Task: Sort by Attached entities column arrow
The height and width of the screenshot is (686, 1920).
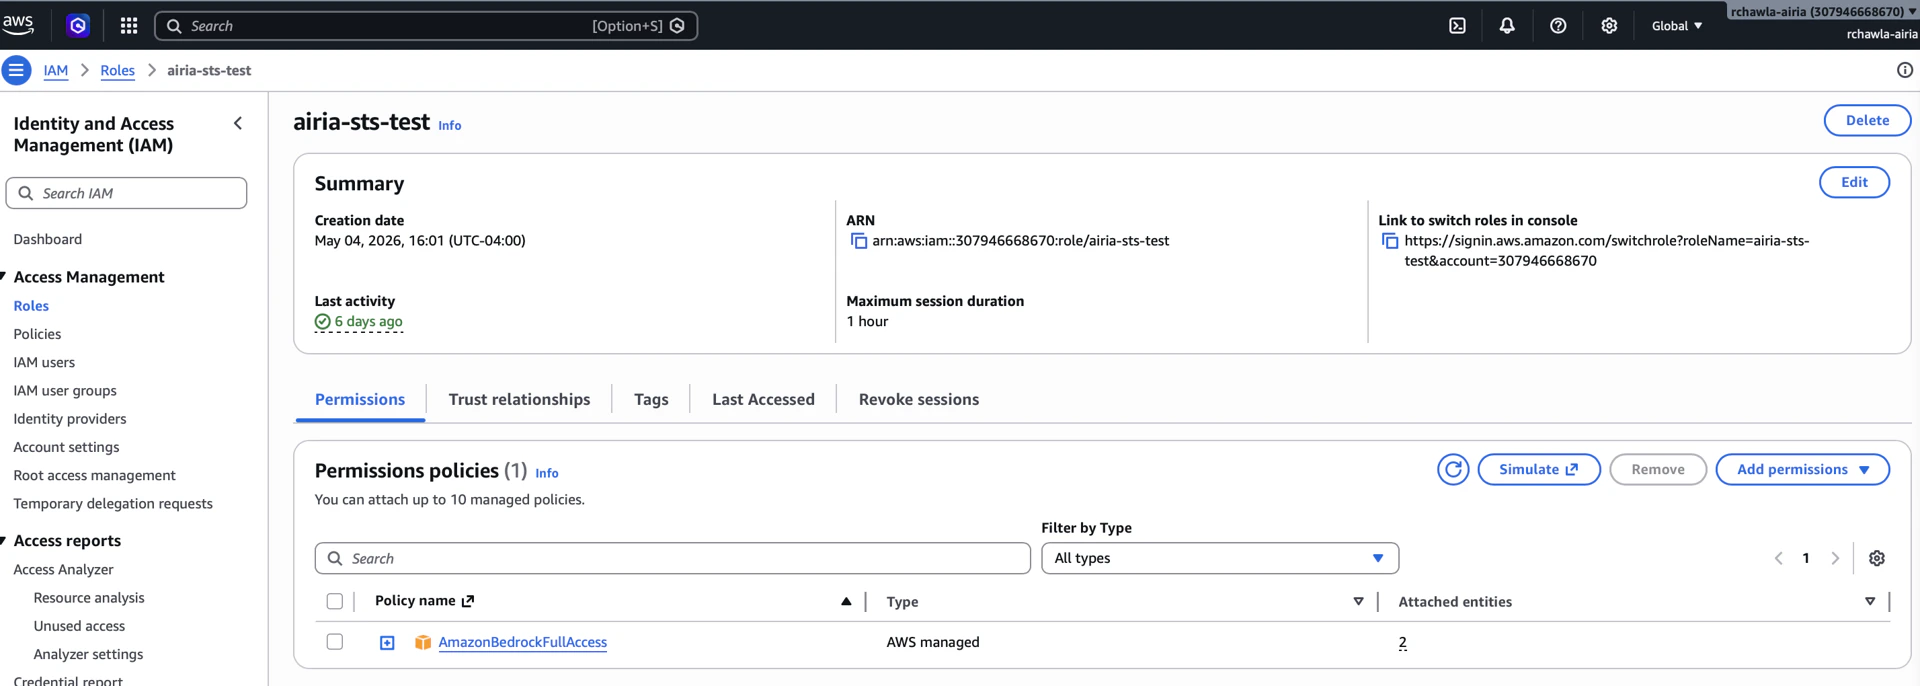Action: [x=1870, y=601]
